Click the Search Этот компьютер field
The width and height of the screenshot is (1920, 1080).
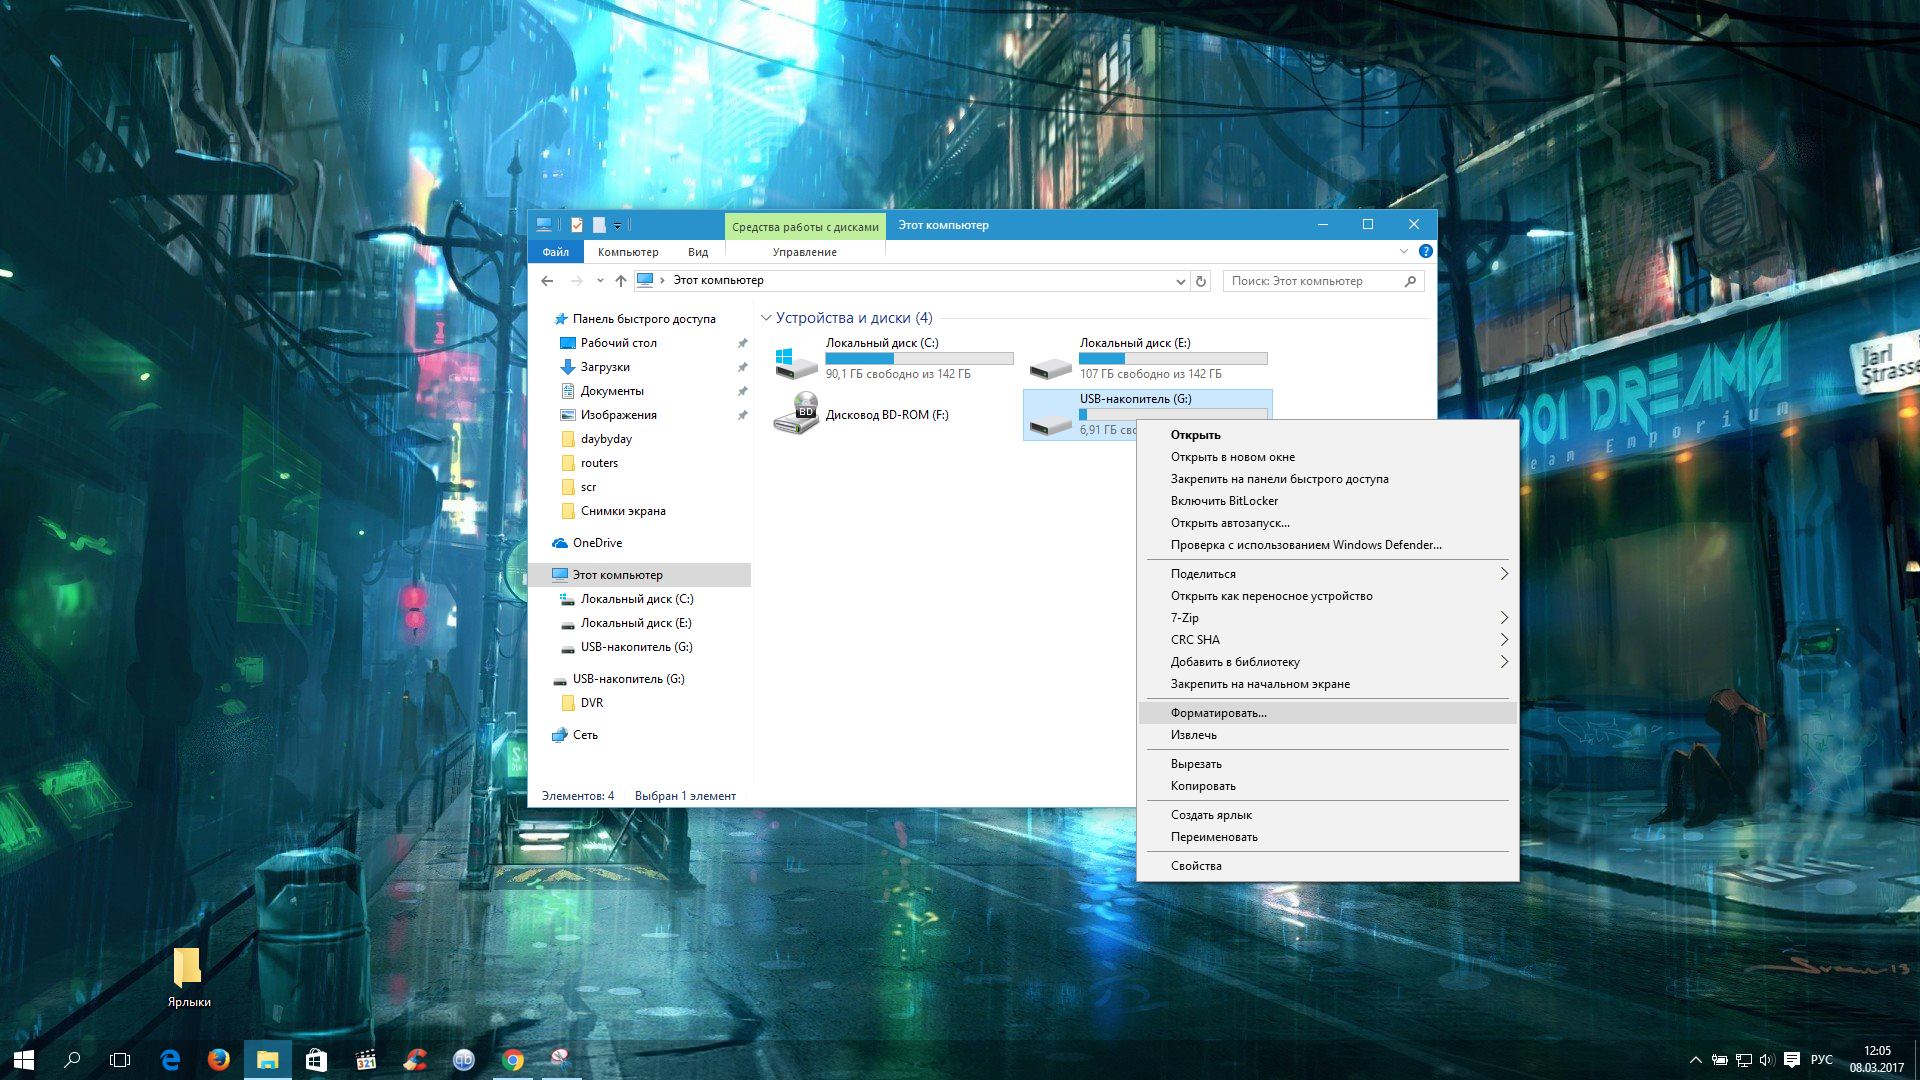tap(1312, 281)
